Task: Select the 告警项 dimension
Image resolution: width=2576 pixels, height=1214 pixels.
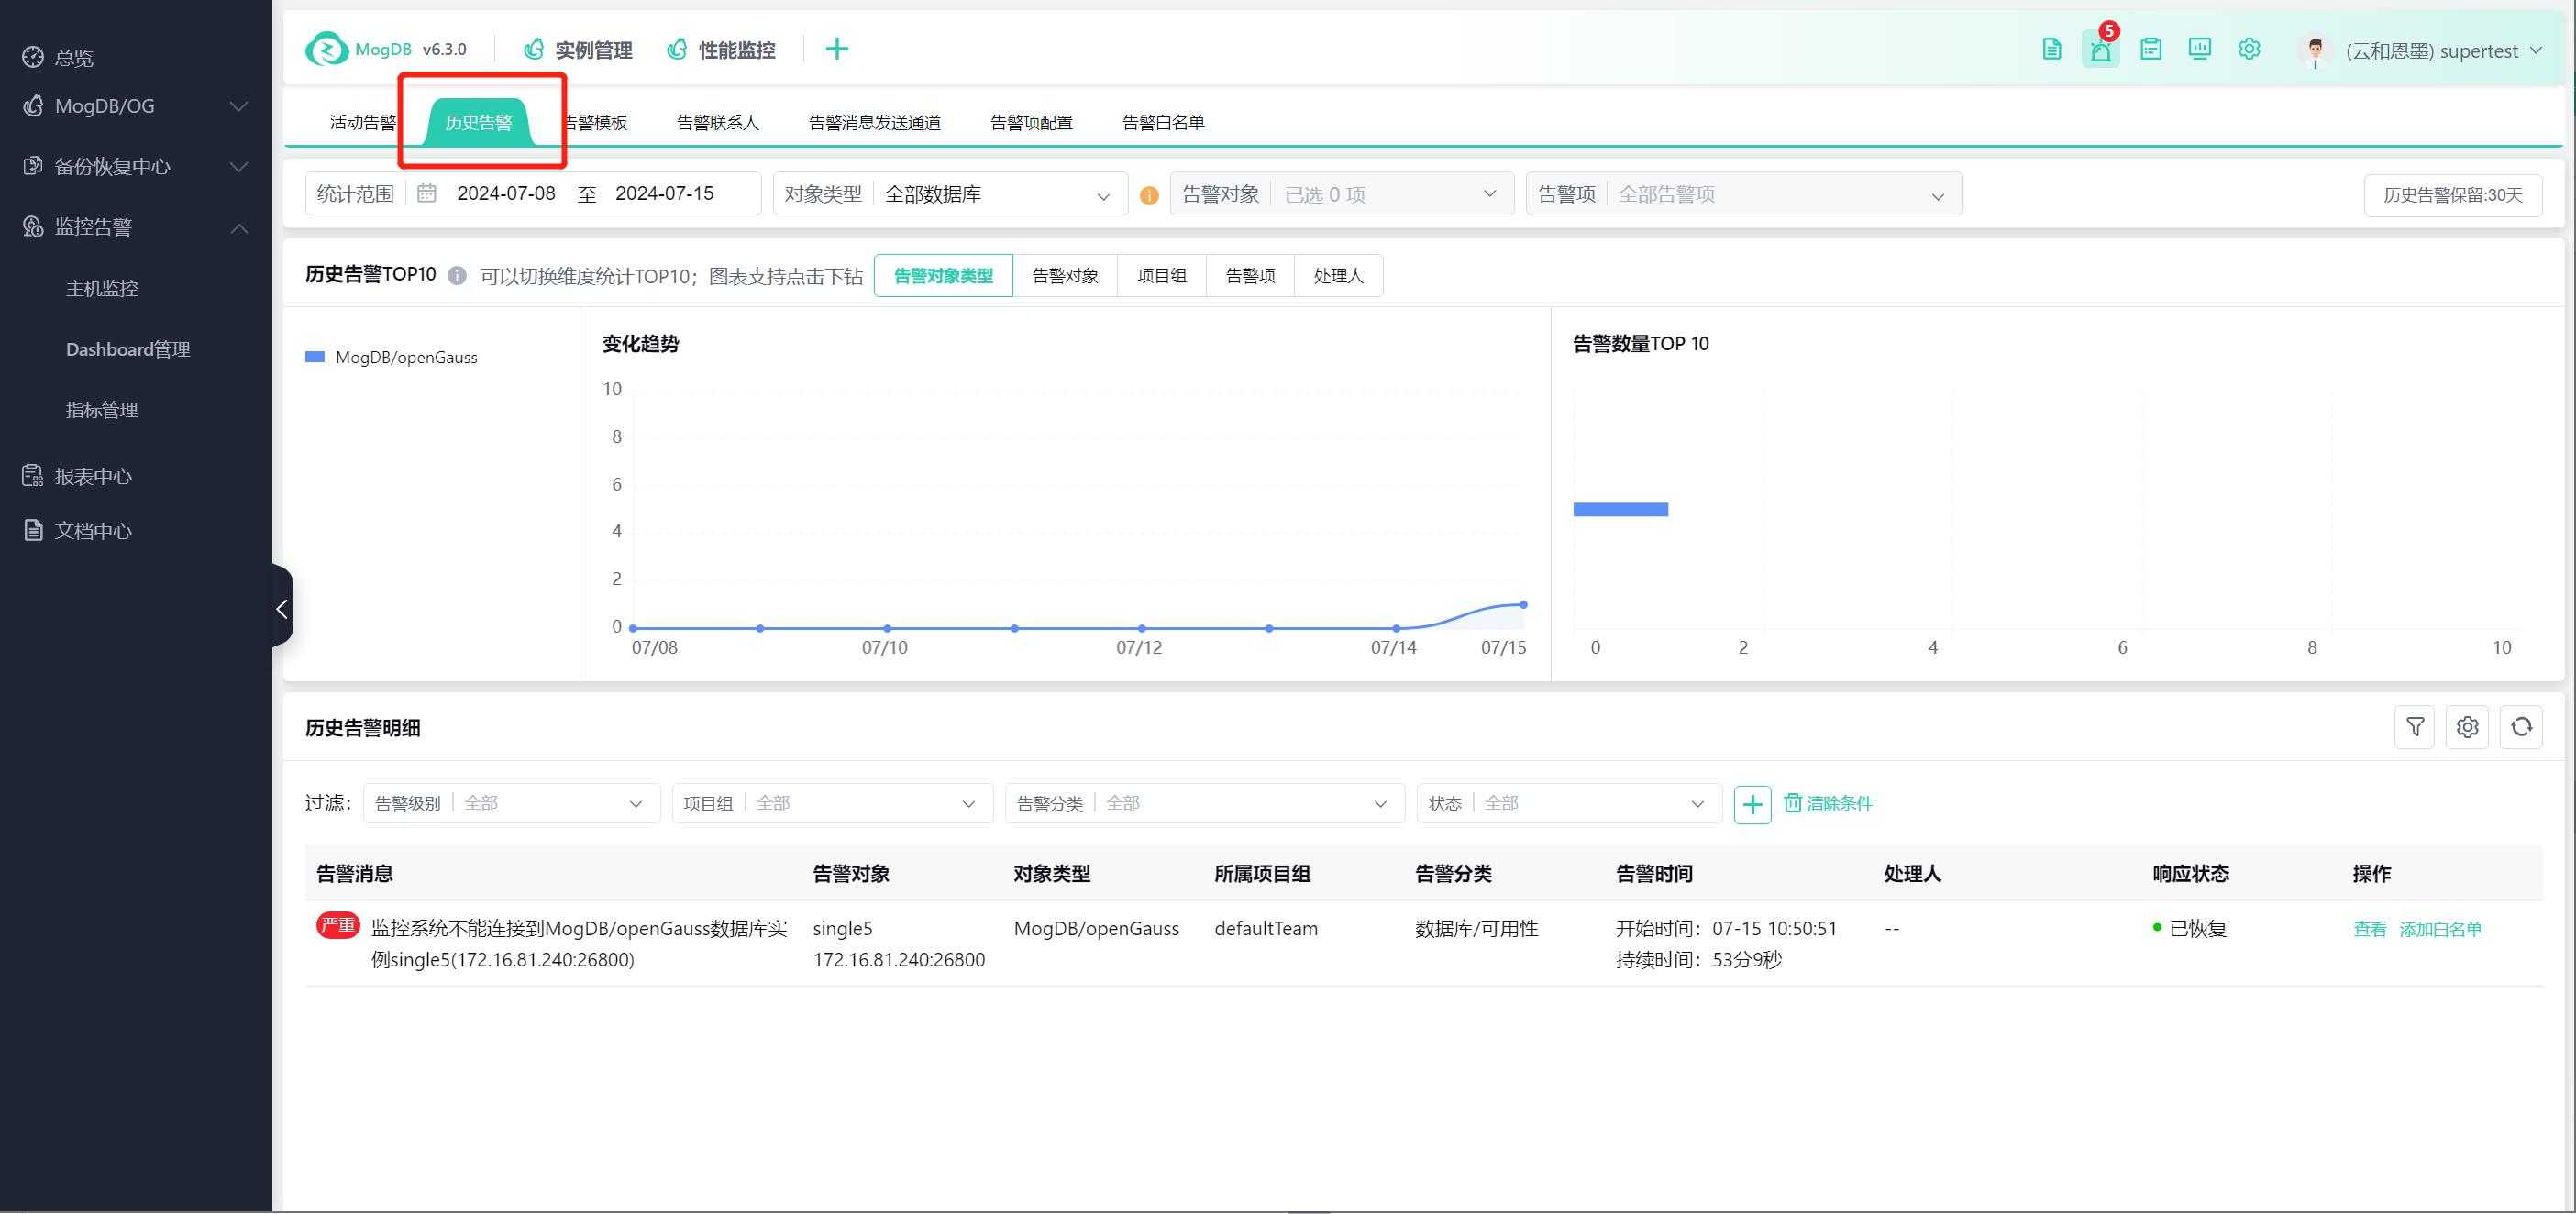Action: click(1250, 275)
